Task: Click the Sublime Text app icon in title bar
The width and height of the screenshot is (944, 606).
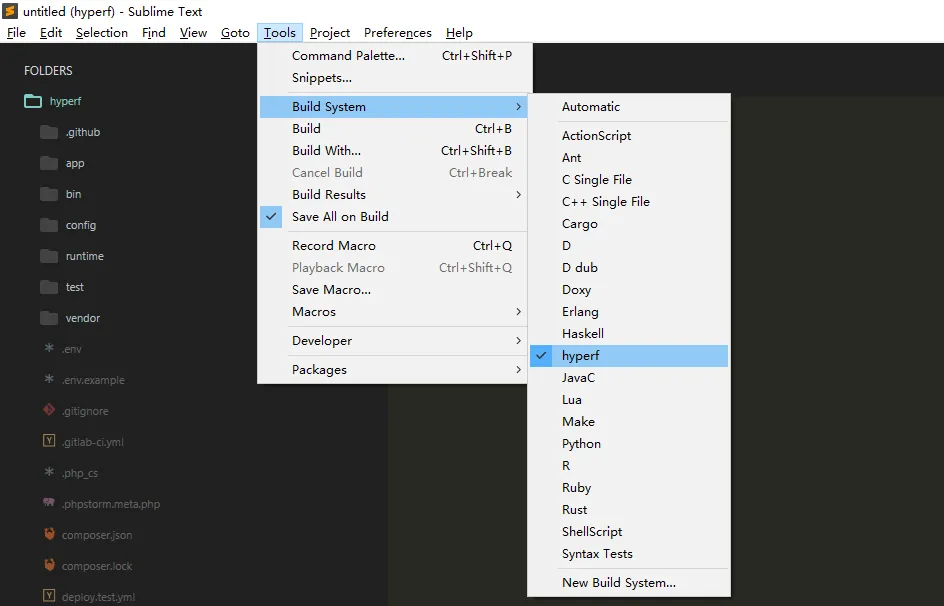Action: pyautogui.click(x=10, y=11)
